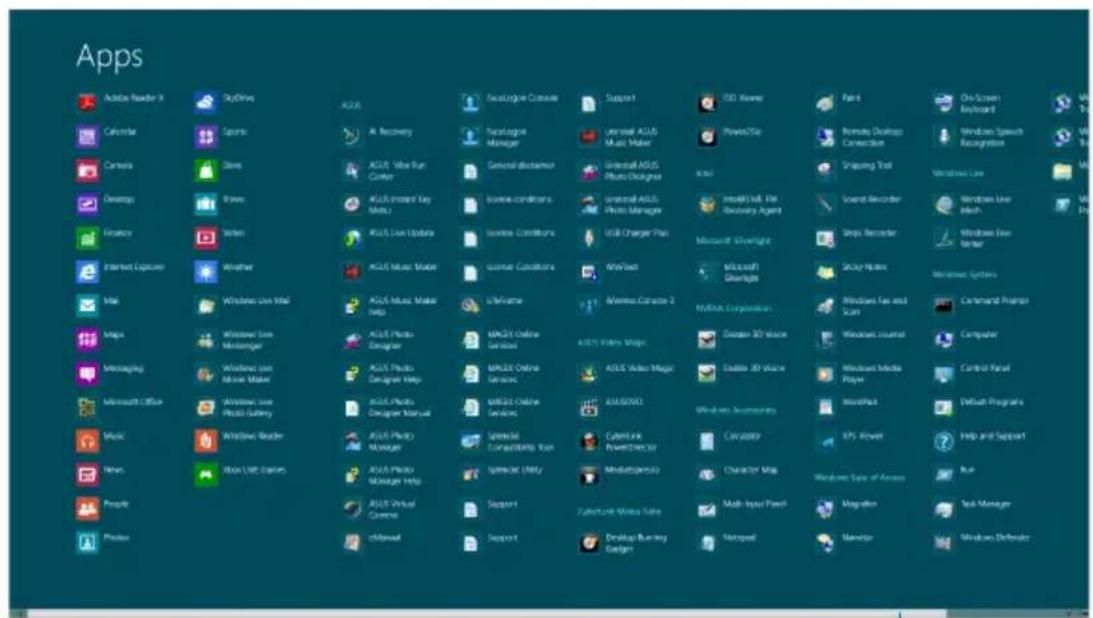The image size is (1093, 618).
Task: Open Windows Live Photo Gallery
Action: [234, 407]
